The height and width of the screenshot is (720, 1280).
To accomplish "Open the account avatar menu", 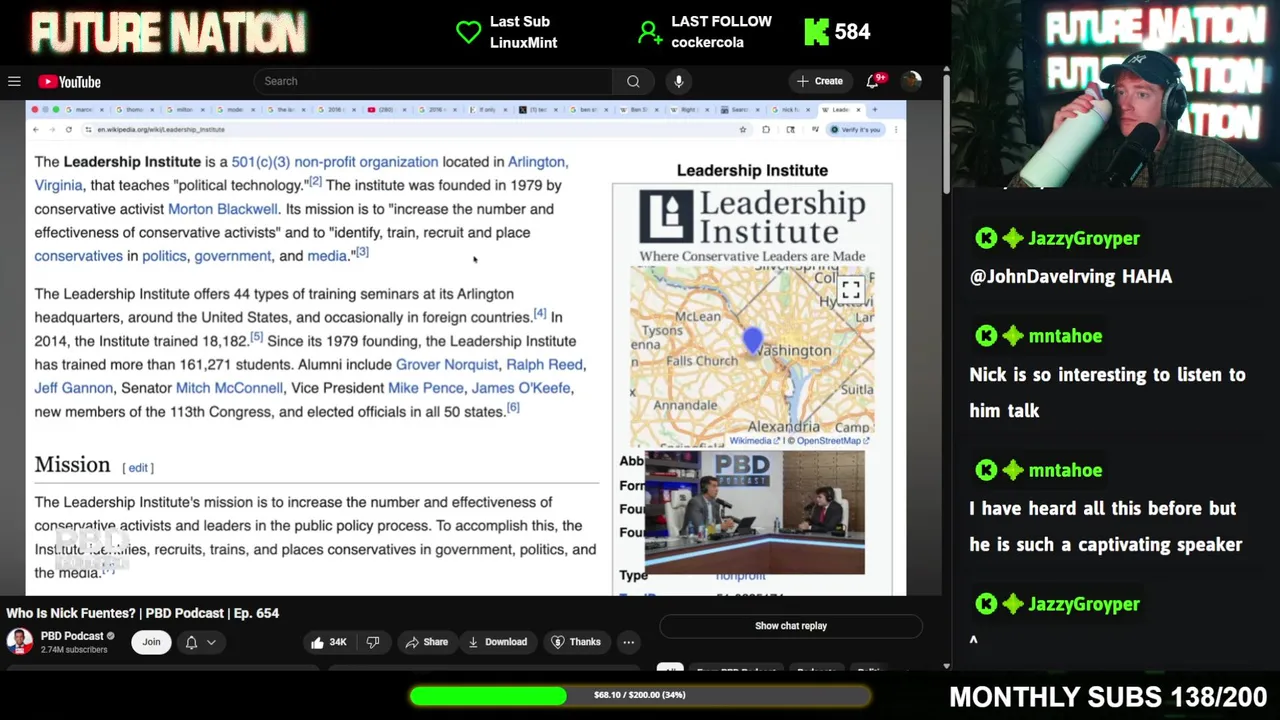I will coord(911,81).
